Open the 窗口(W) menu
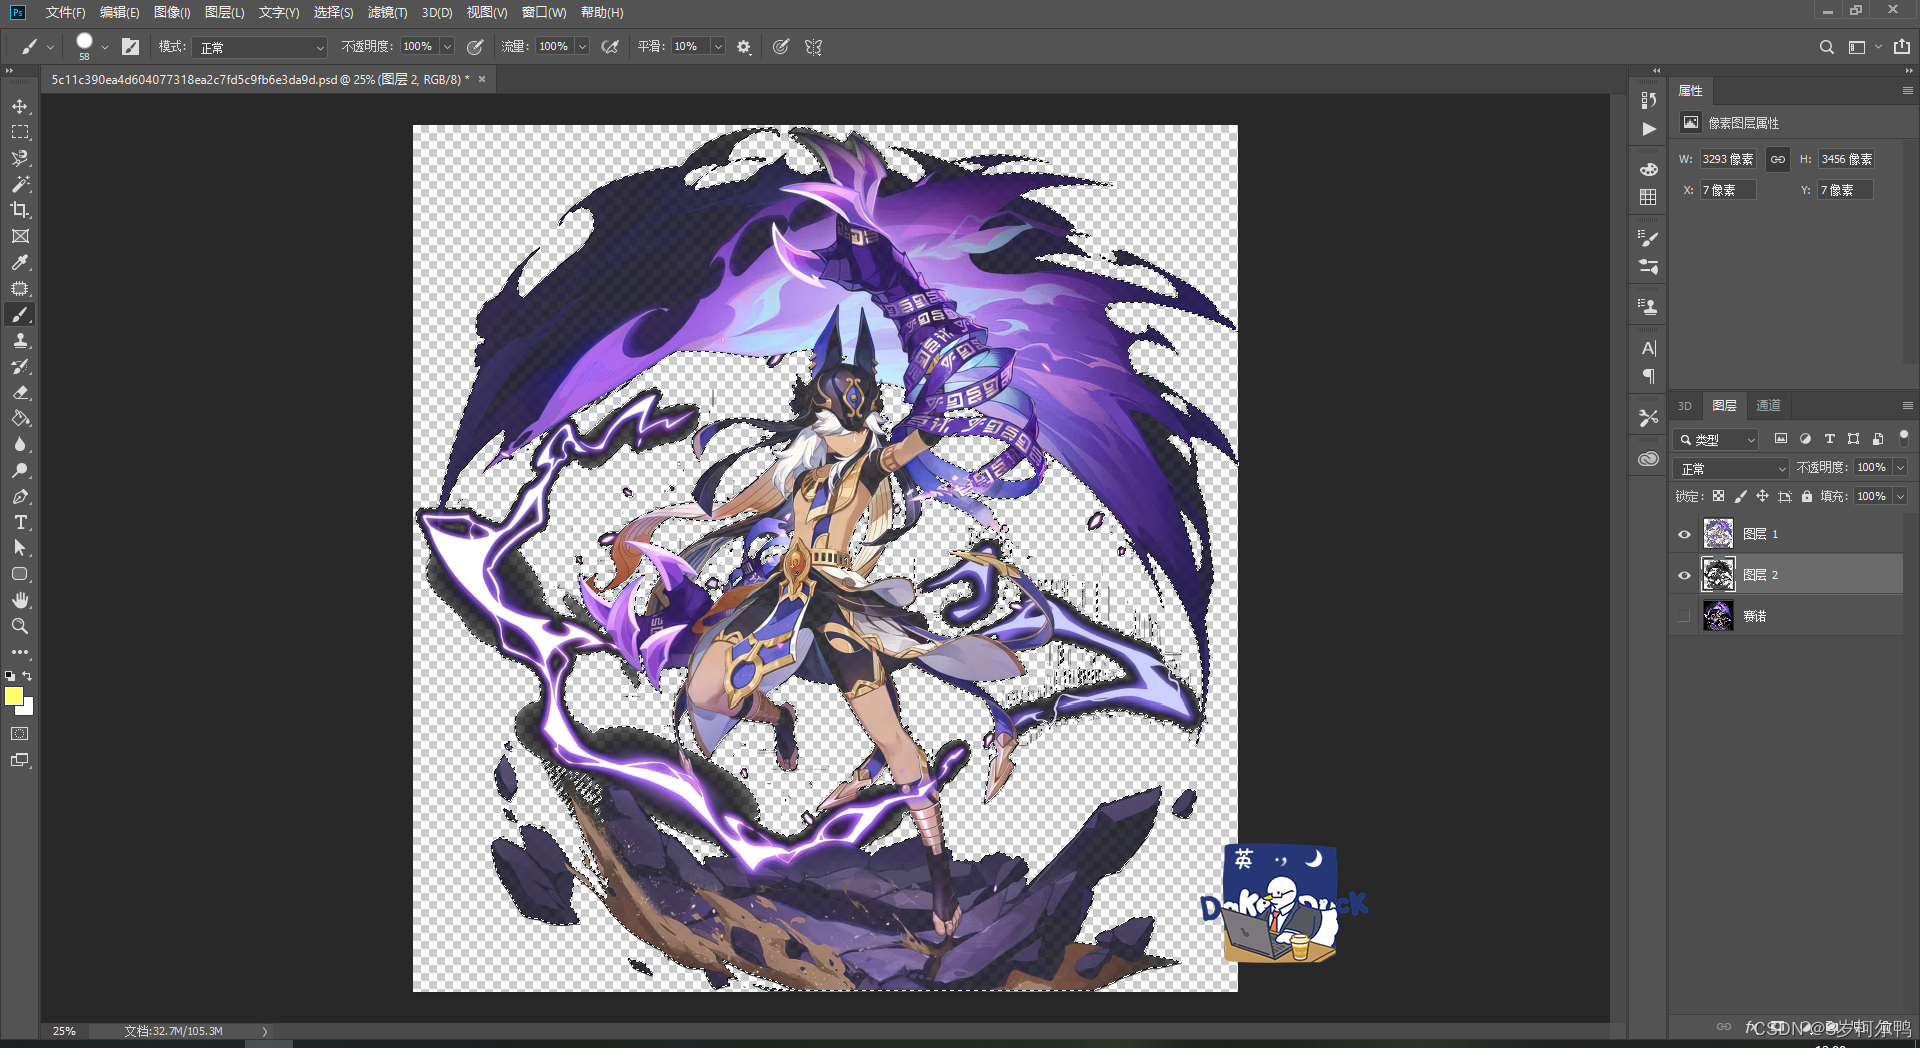Image resolution: width=1928 pixels, height=1048 pixels. (x=544, y=12)
